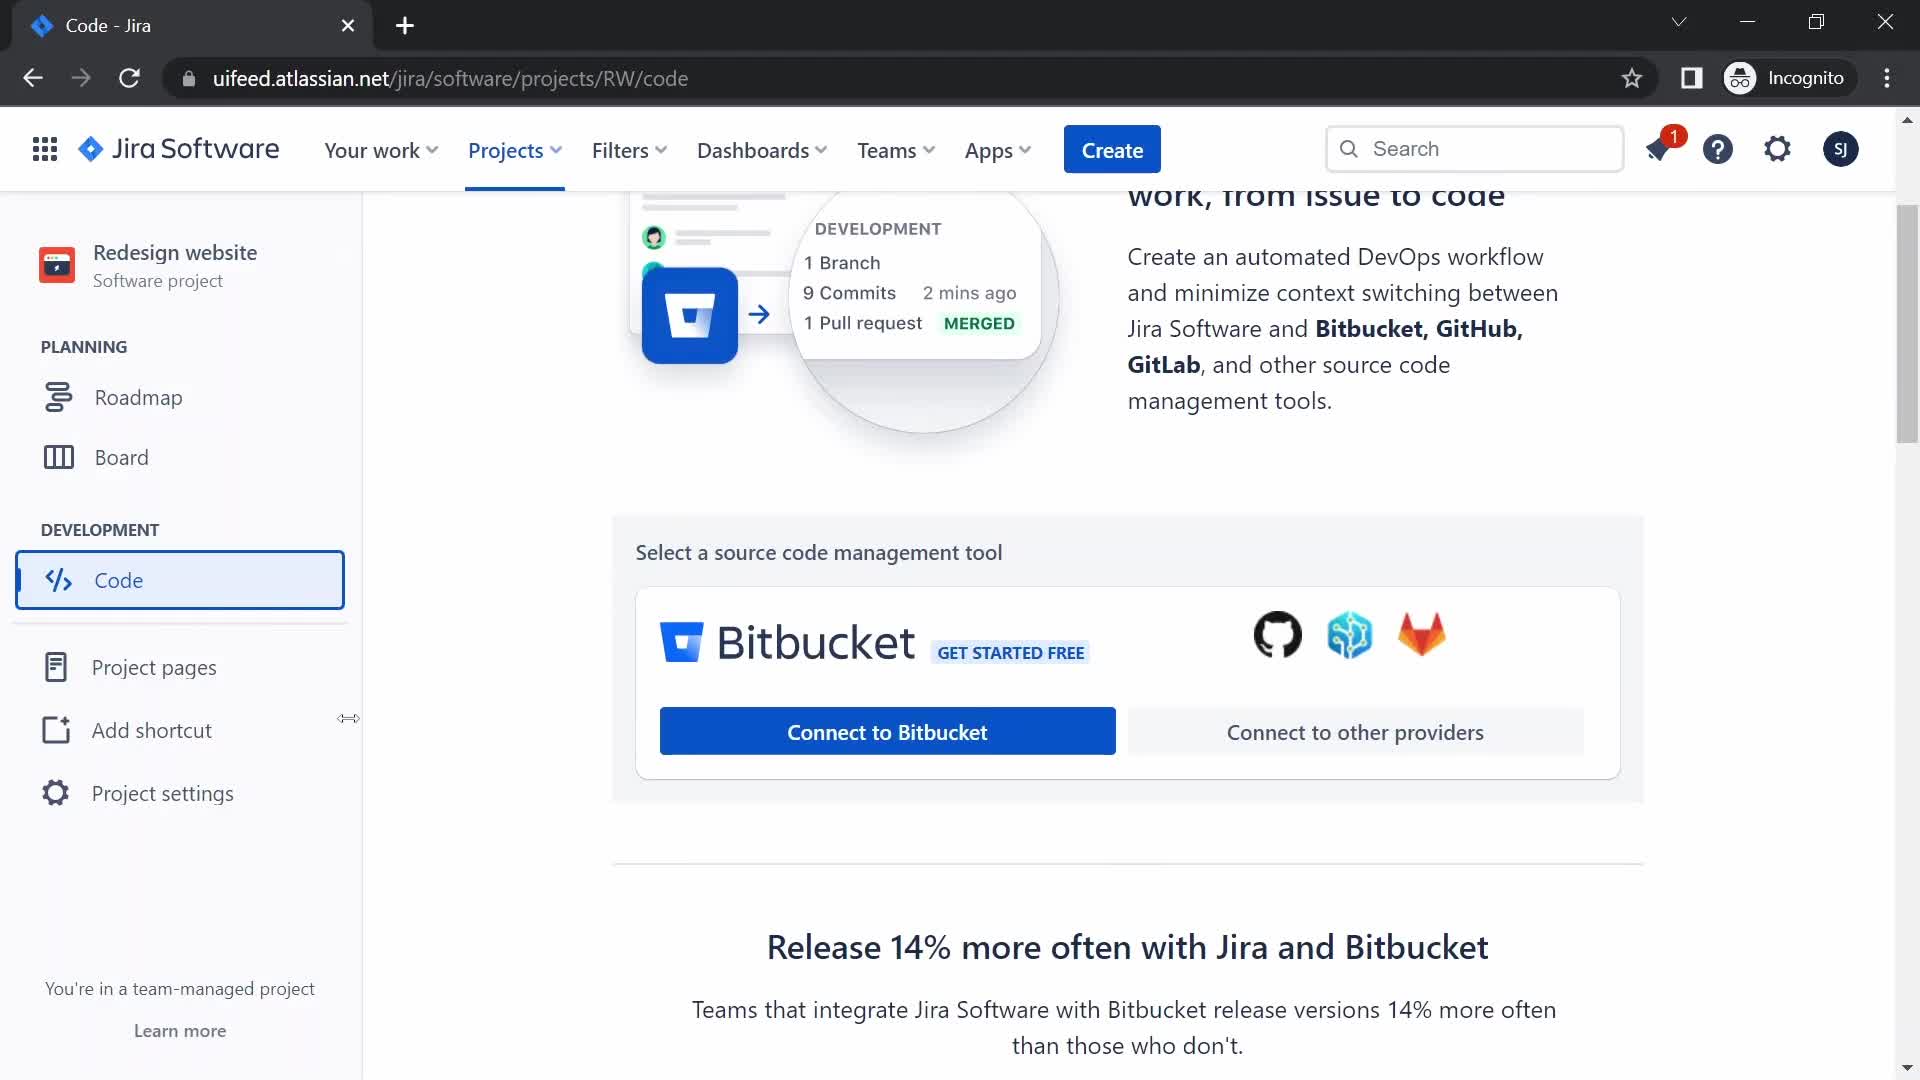
Task: Click the Bitbucket logo icon
Action: coord(682,642)
